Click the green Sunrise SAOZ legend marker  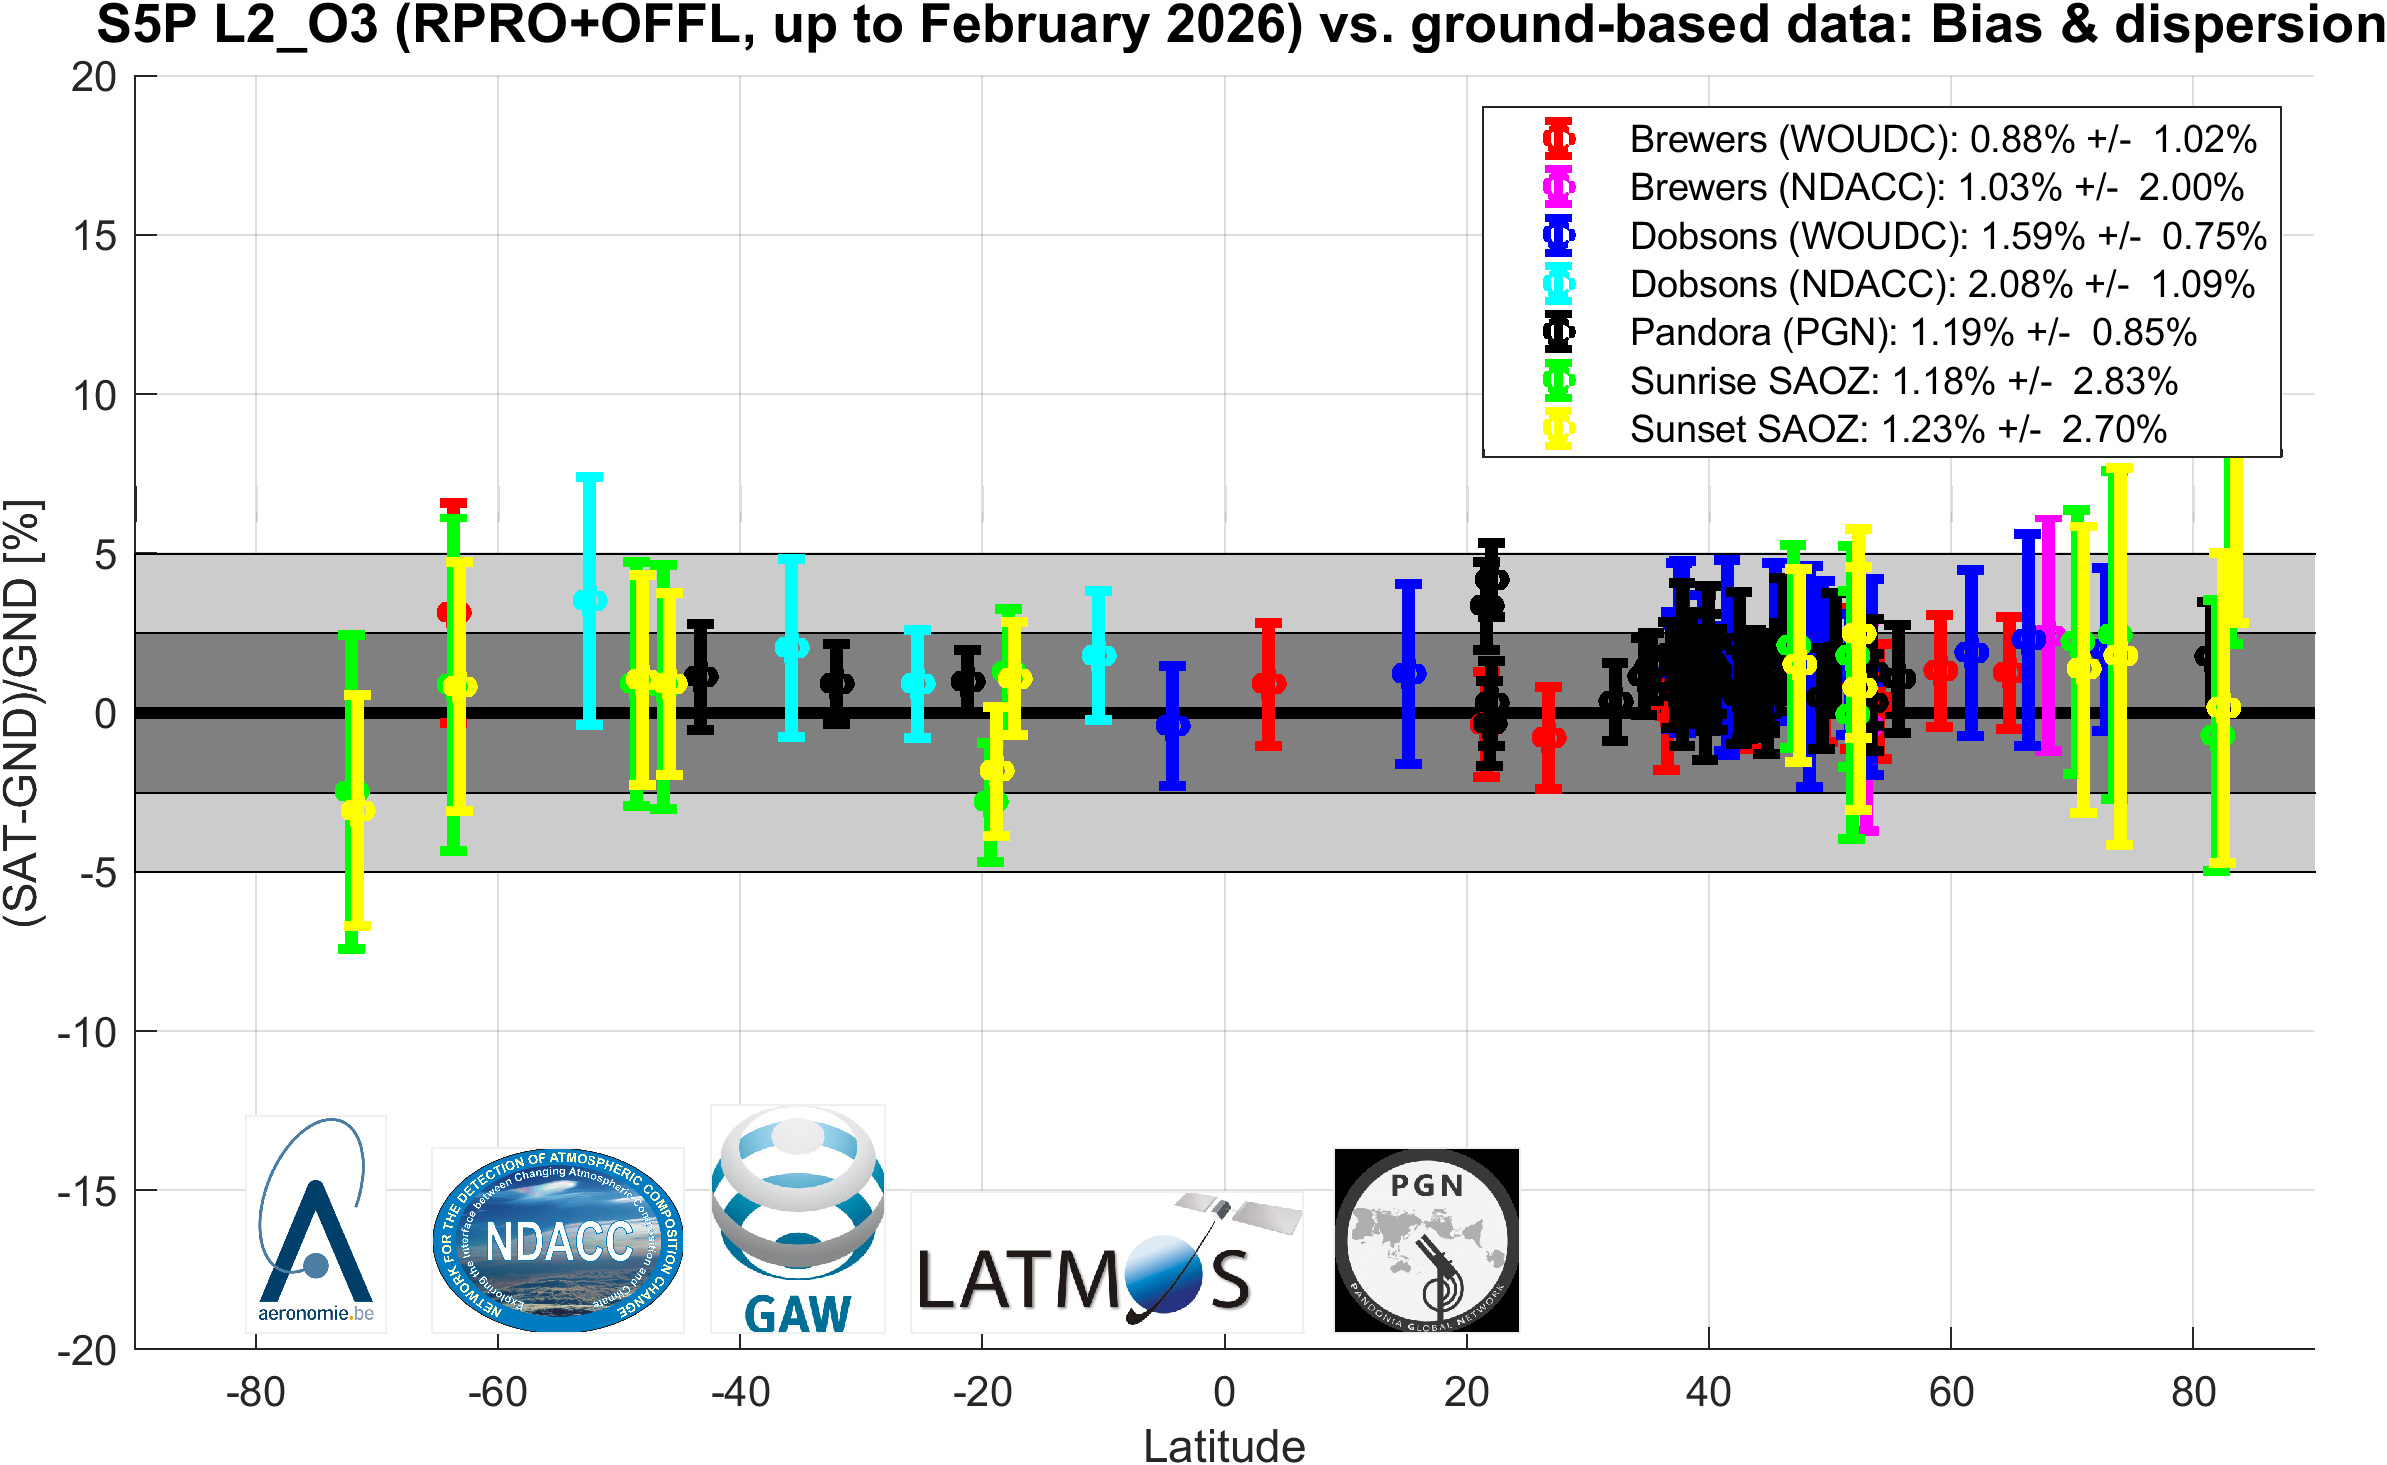point(1558,381)
